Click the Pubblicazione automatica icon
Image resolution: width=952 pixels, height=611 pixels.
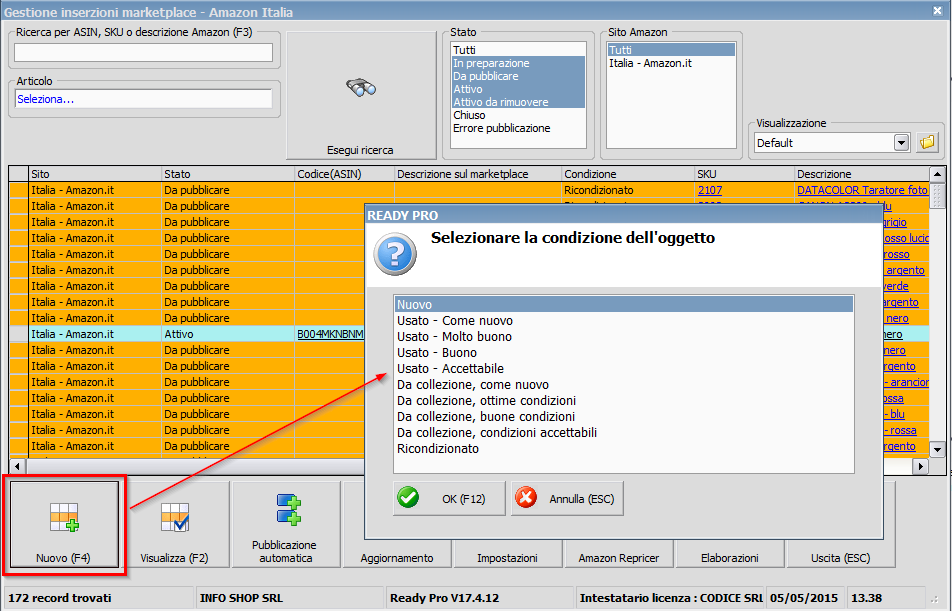click(x=288, y=510)
